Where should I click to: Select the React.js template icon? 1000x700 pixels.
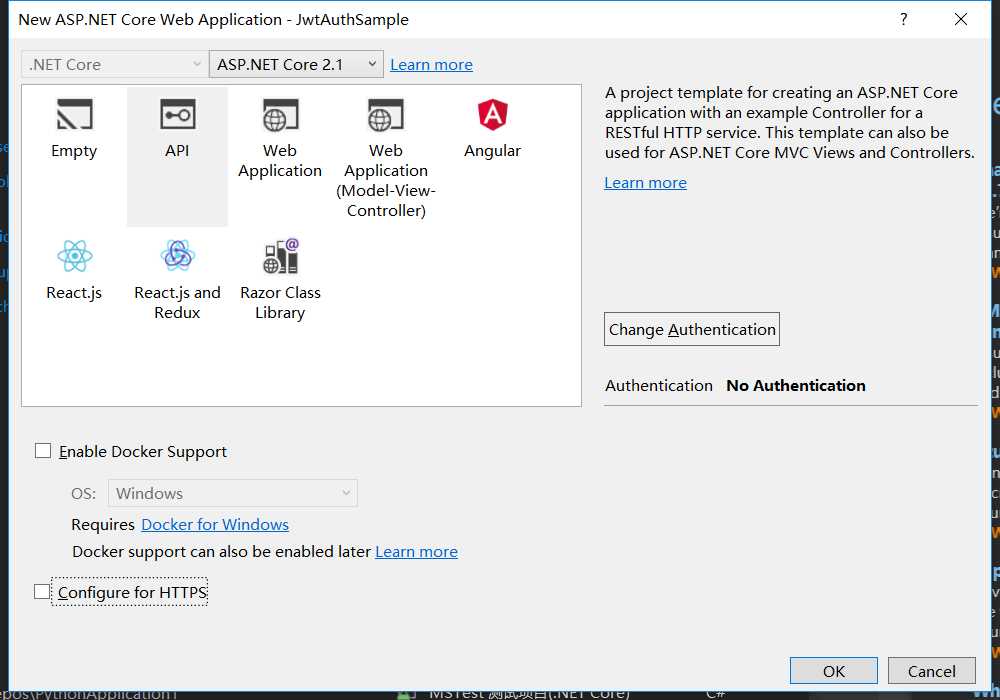pyautogui.click(x=75, y=256)
